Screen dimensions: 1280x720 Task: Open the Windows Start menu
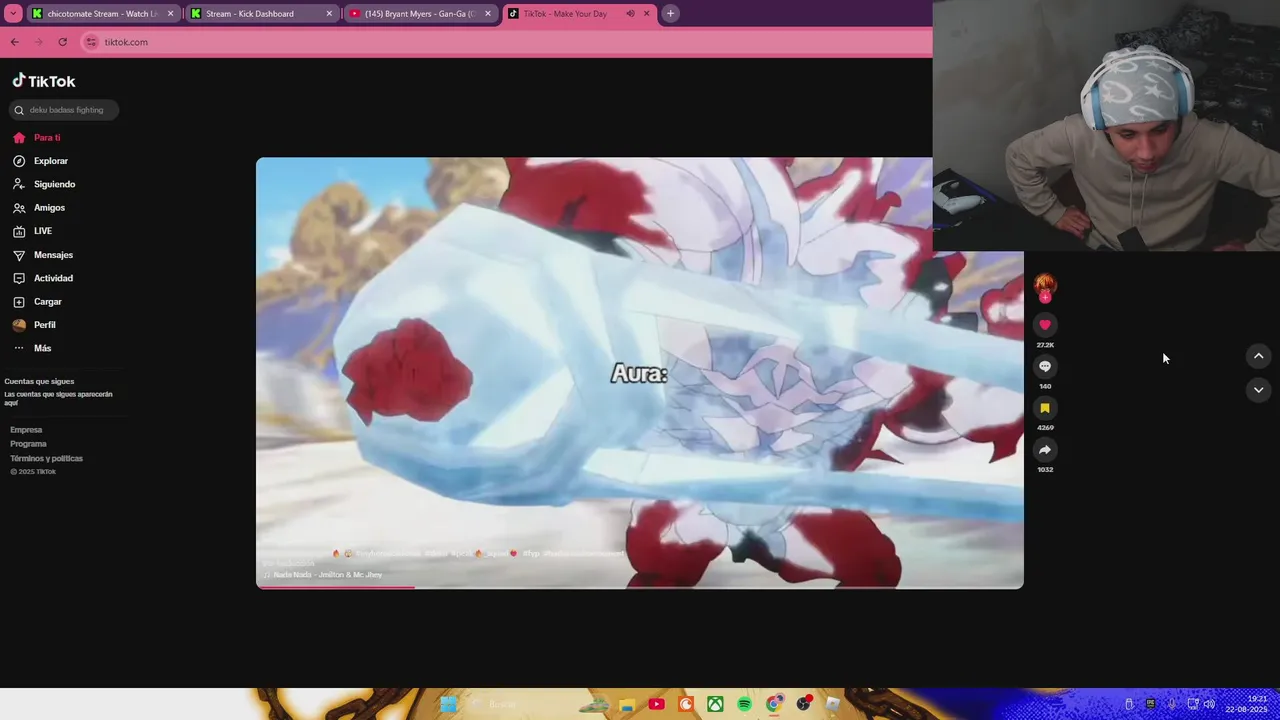click(448, 704)
